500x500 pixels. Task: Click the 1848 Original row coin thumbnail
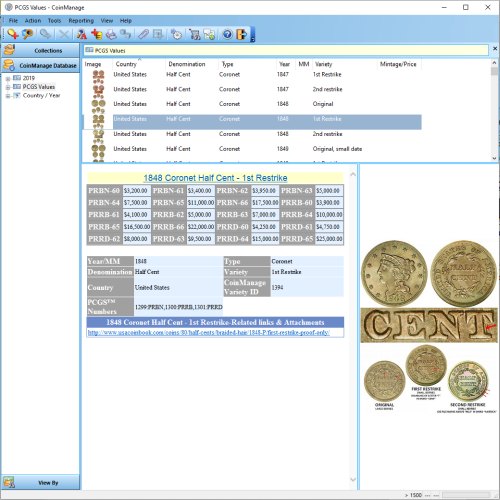click(x=98, y=106)
